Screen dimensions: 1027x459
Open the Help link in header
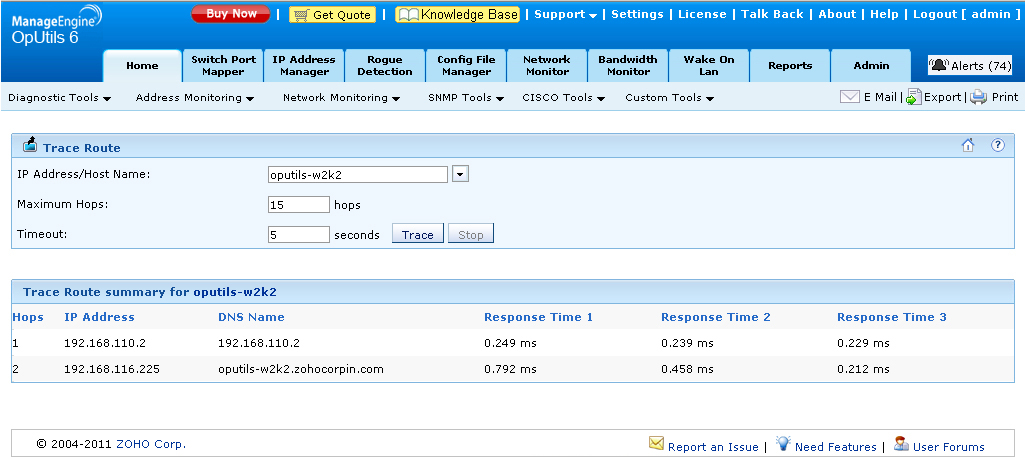884,14
